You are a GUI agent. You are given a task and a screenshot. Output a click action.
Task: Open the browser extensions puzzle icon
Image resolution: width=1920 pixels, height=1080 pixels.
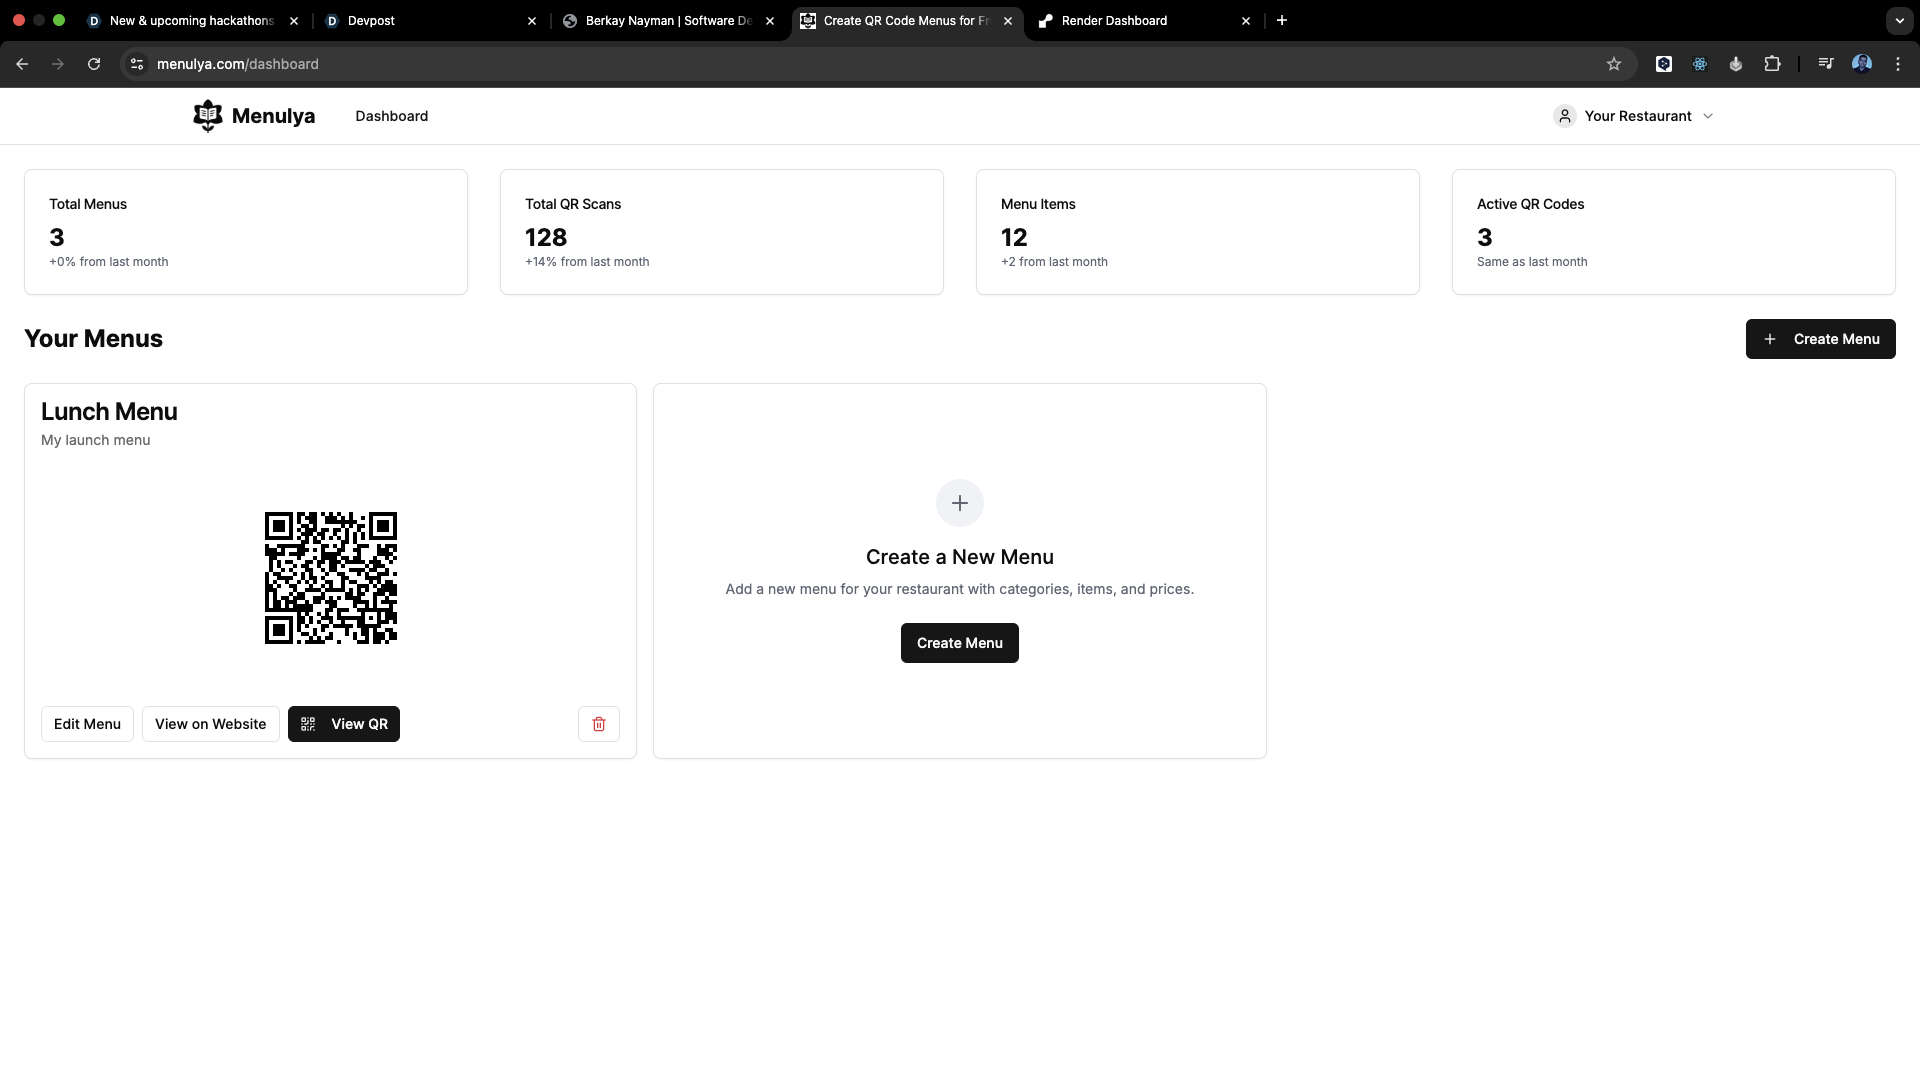1772,64
